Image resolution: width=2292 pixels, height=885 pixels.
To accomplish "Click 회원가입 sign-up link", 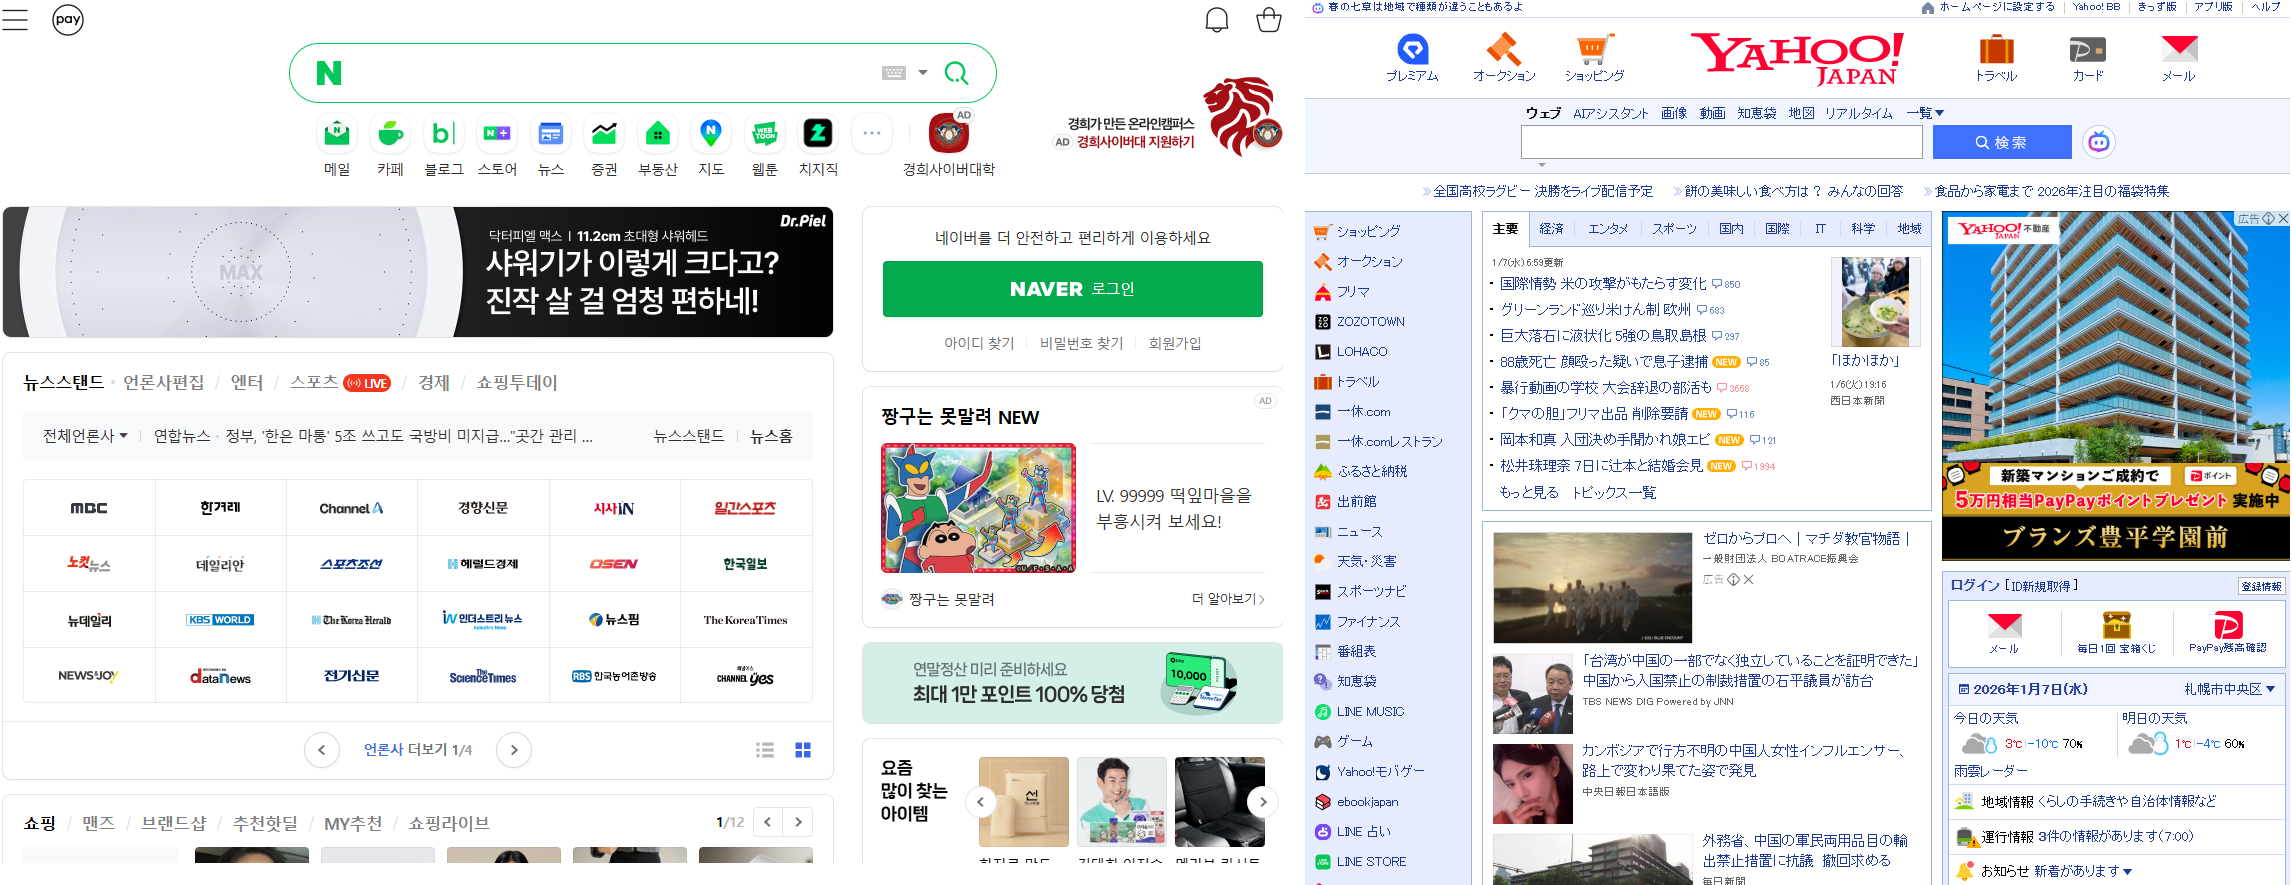I will (x=1175, y=343).
